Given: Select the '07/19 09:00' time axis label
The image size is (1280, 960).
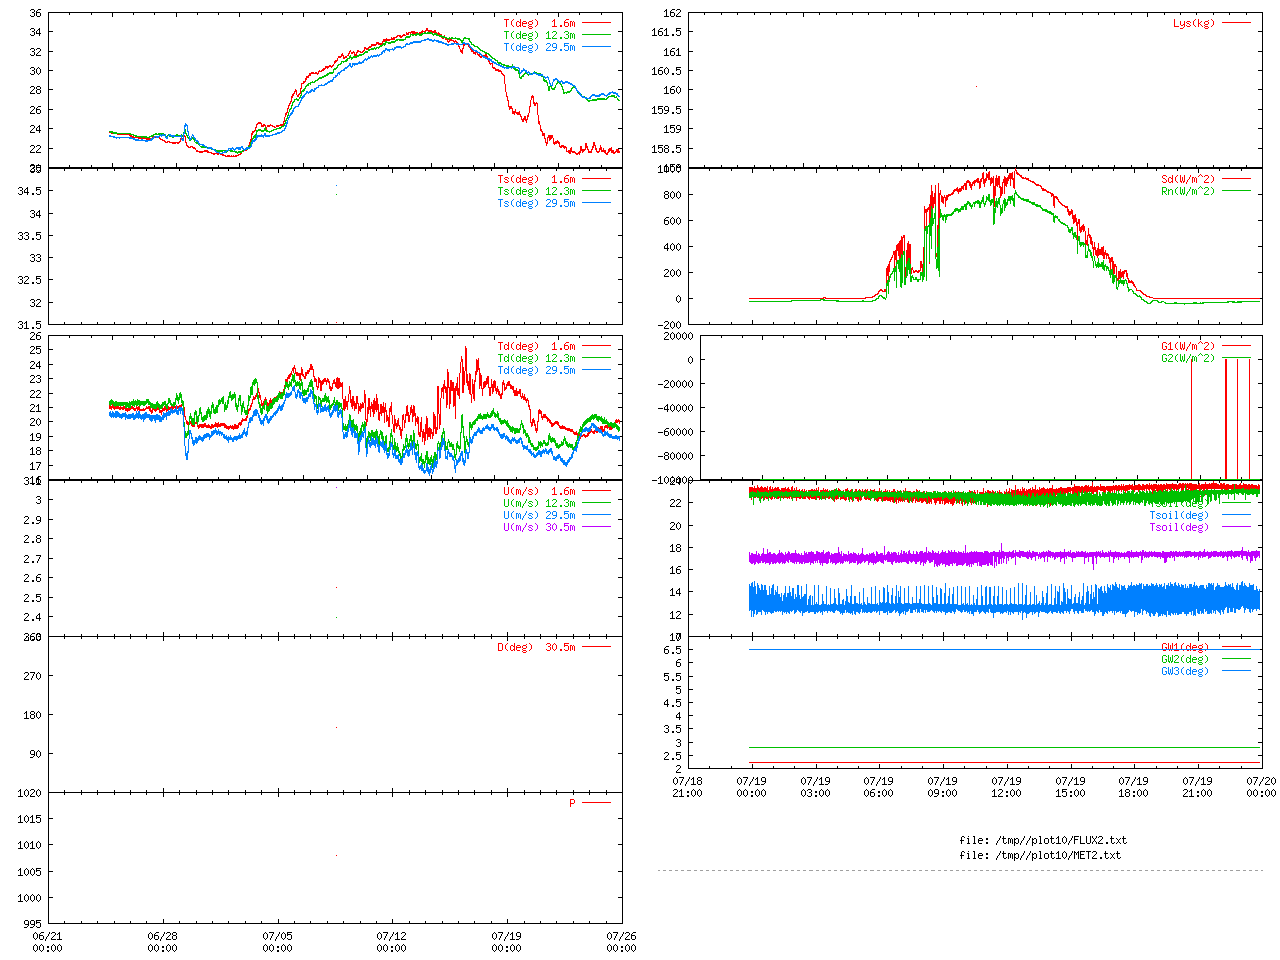Looking at the screenshot, I should click(942, 787).
